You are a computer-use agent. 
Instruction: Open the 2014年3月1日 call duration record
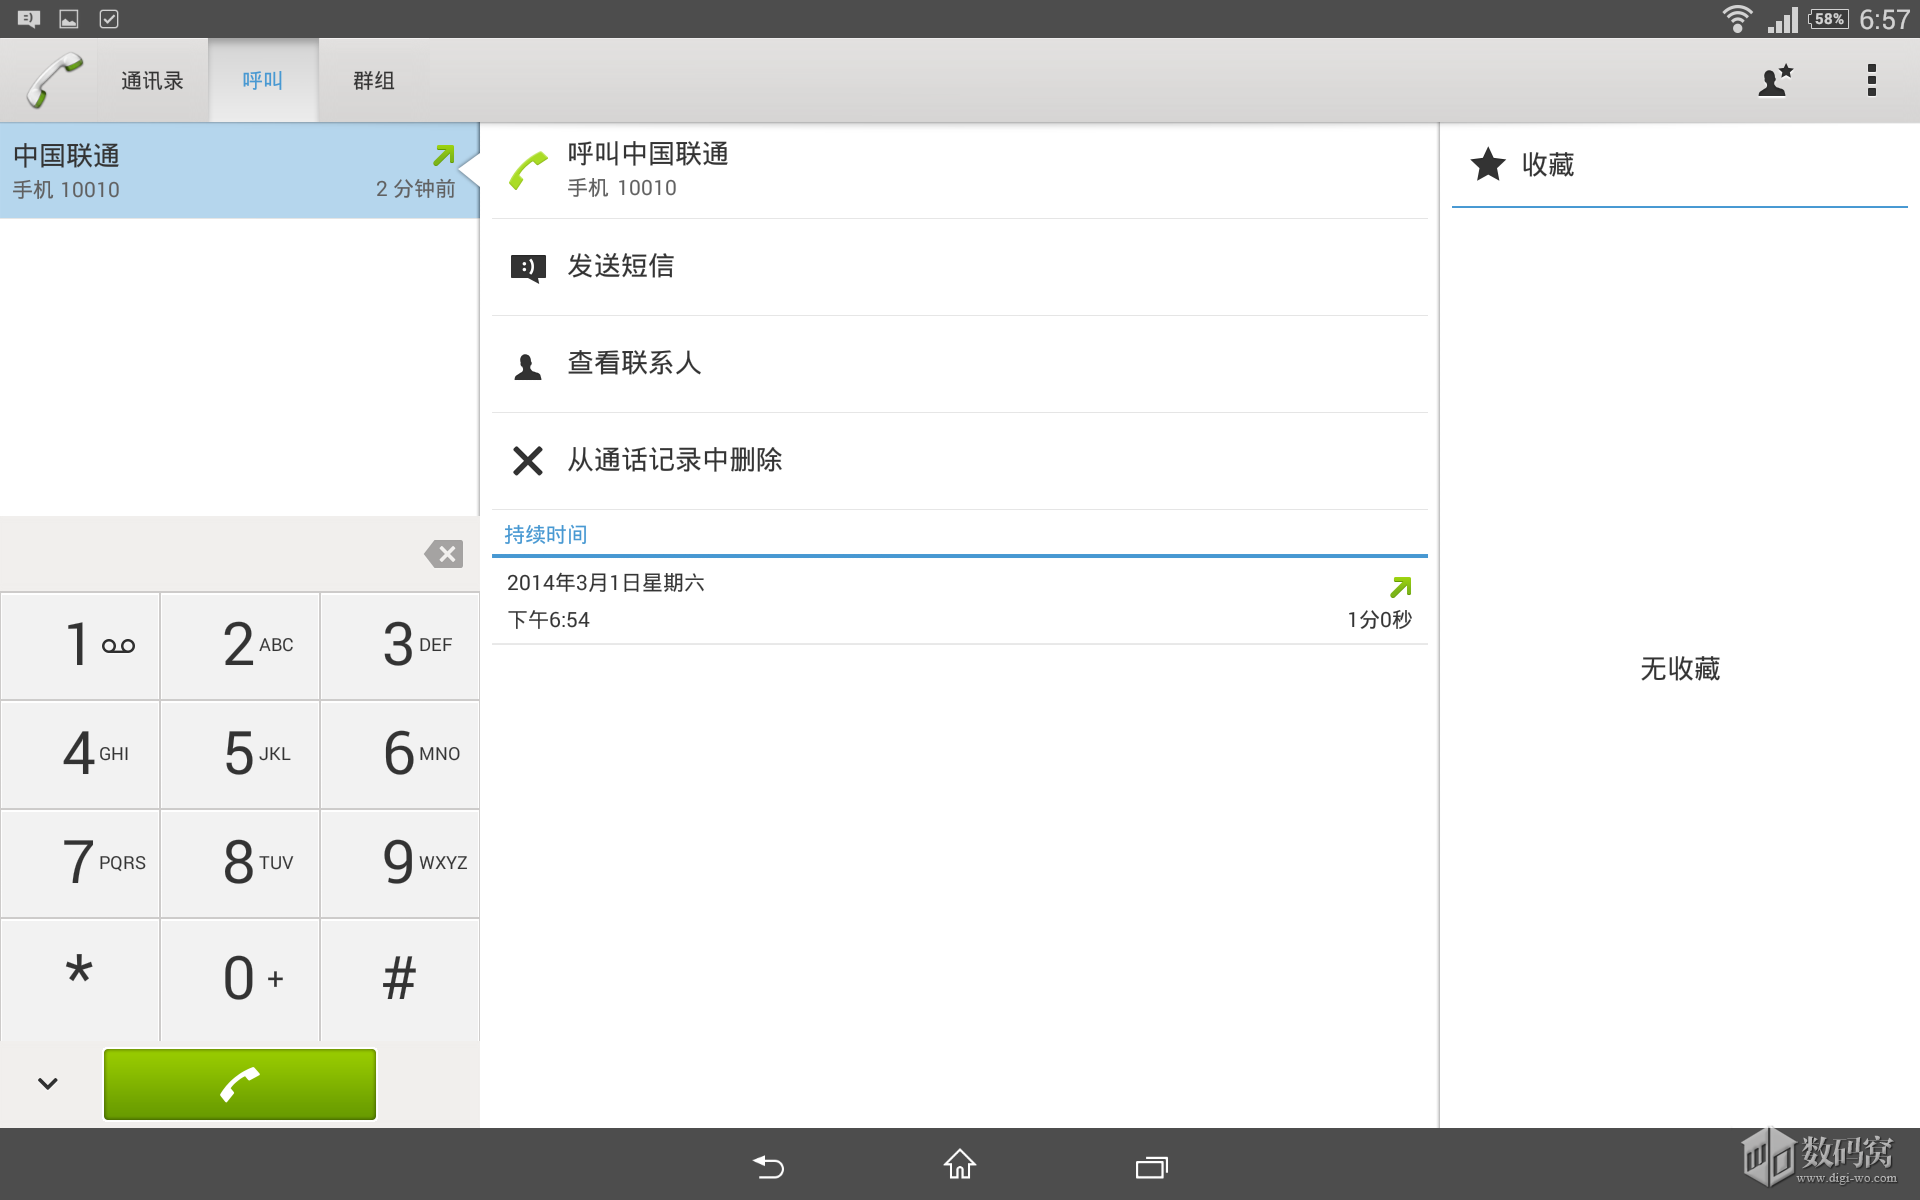click(x=959, y=601)
